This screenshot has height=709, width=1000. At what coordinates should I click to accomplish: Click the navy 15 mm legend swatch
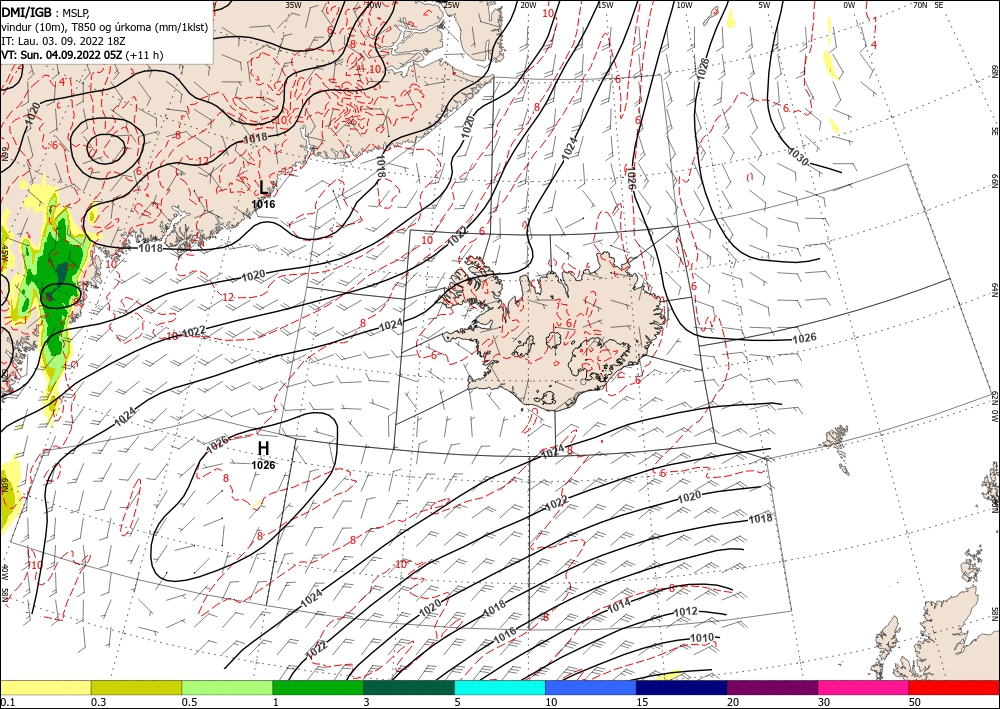[682, 687]
